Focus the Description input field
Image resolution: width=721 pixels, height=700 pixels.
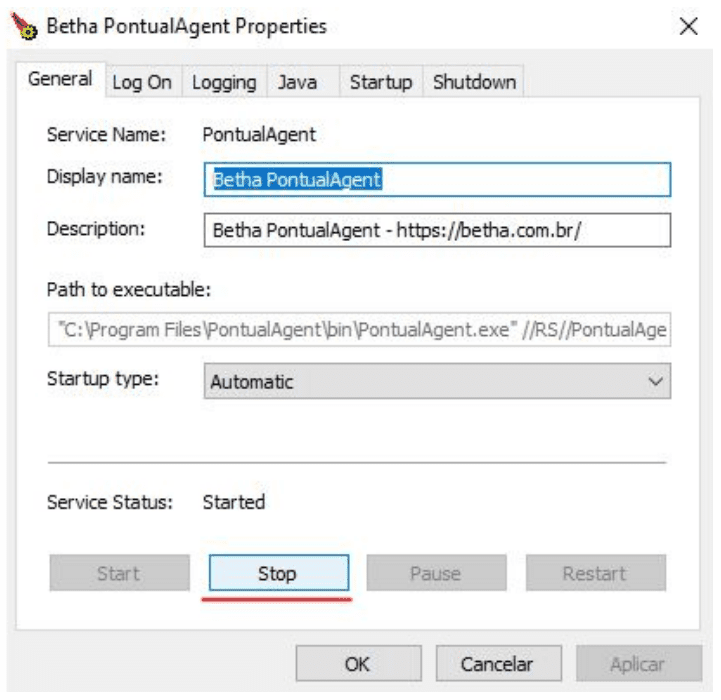click(x=437, y=230)
